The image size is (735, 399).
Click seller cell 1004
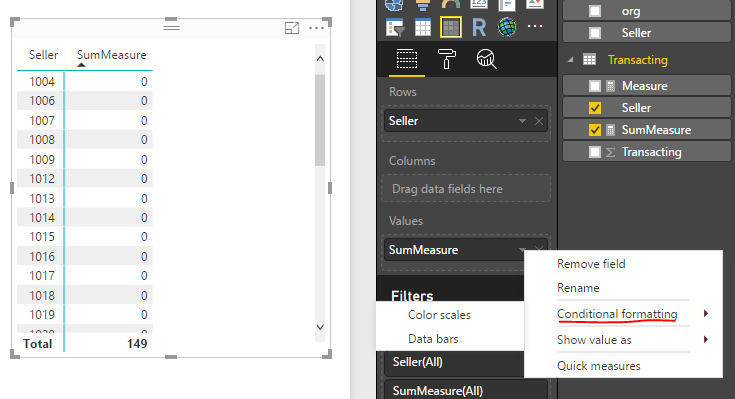coord(42,82)
